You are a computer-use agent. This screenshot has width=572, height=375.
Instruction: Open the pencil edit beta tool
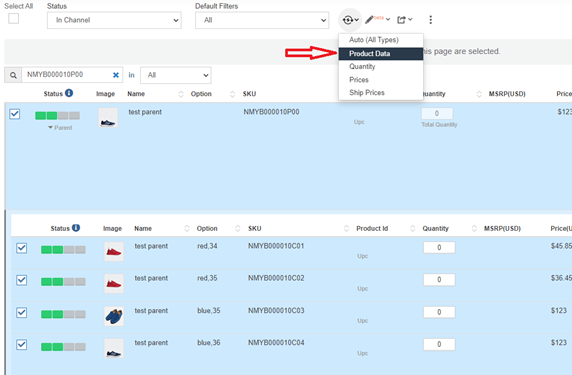pyautogui.click(x=378, y=20)
